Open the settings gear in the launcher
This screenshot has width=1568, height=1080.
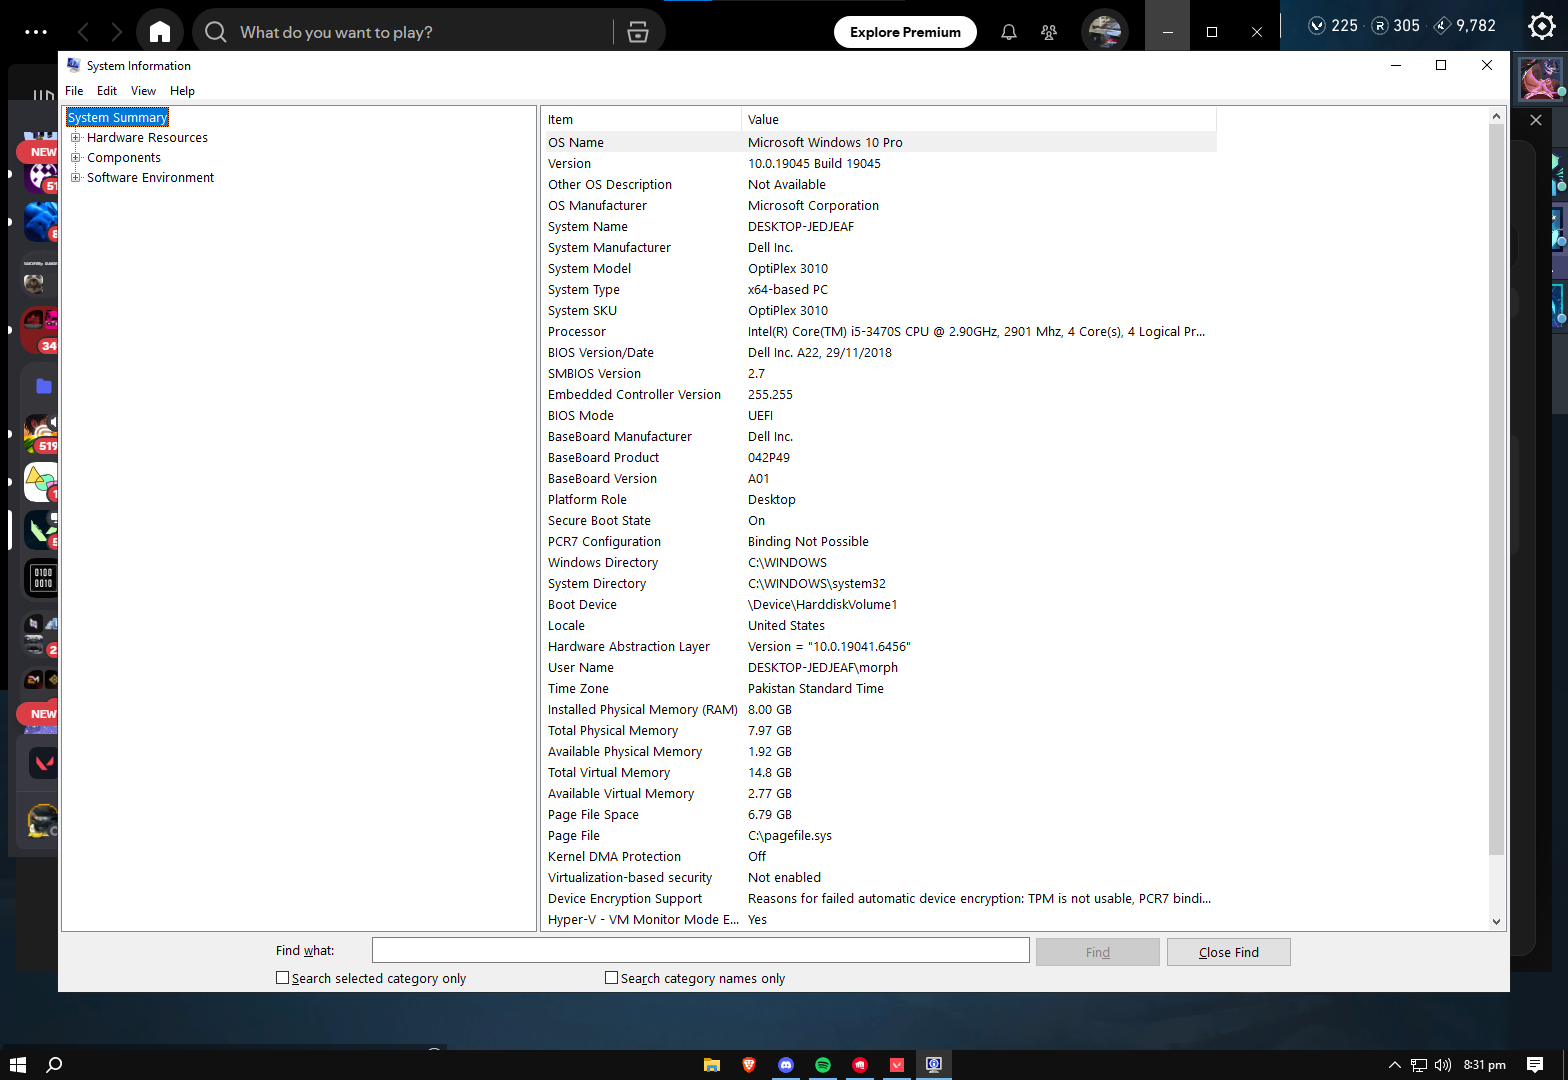point(1542,26)
